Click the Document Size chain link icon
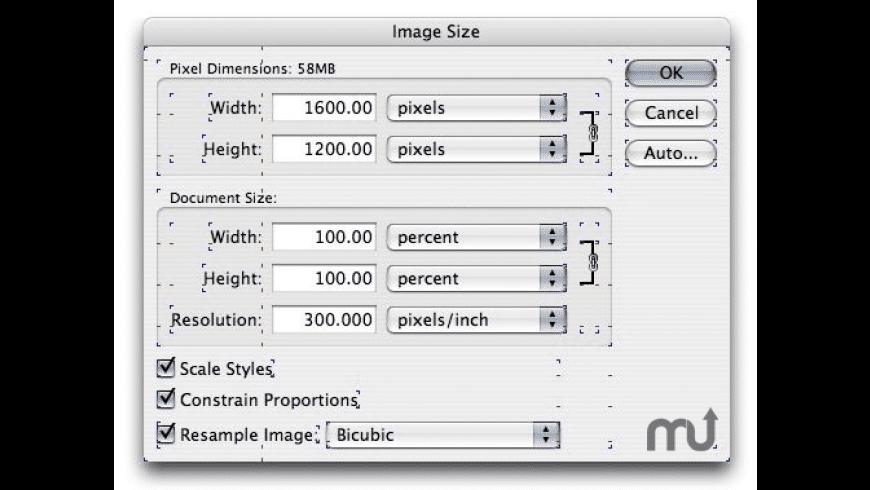870x490 pixels. pos(593,262)
